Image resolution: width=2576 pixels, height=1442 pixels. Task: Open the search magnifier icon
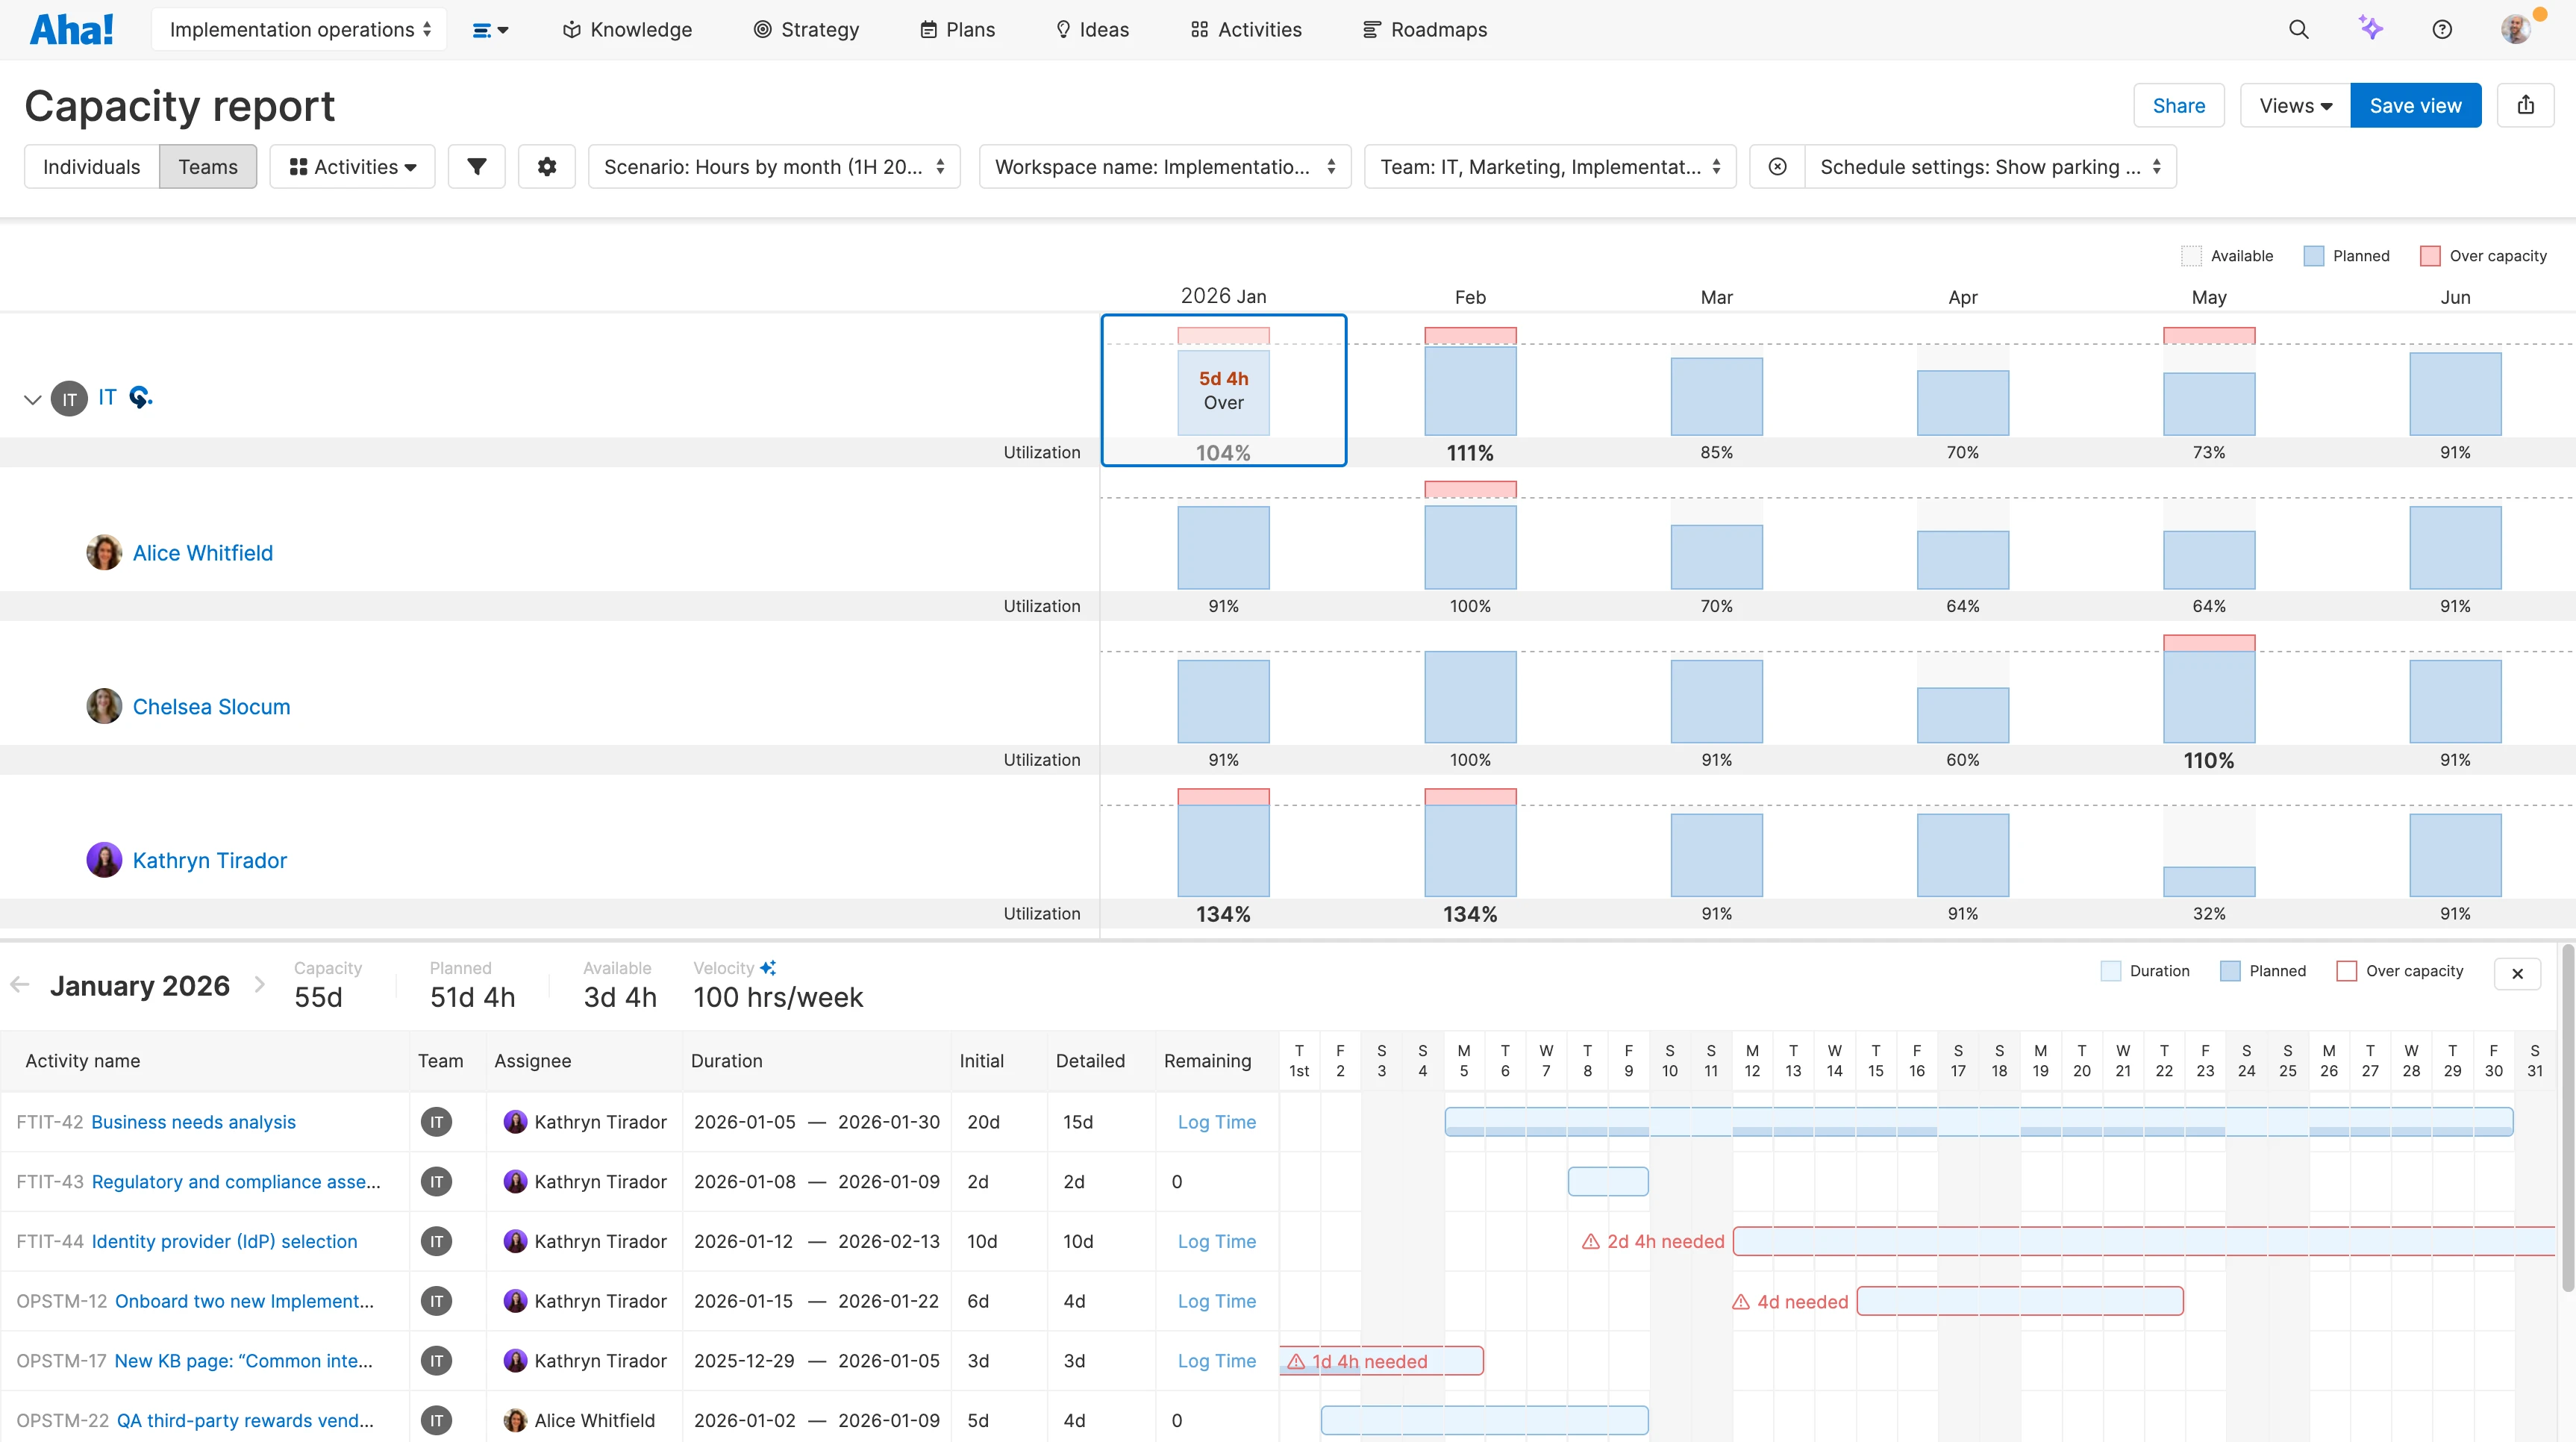(2298, 30)
